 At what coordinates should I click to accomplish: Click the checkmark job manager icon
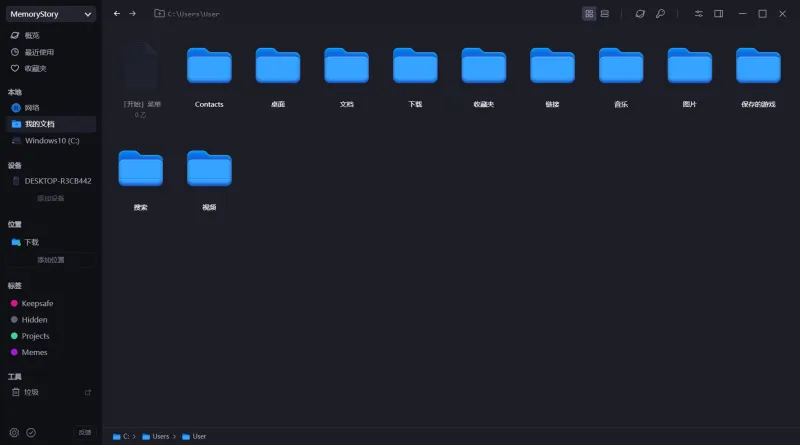pyautogui.click(x=31, y=432)
